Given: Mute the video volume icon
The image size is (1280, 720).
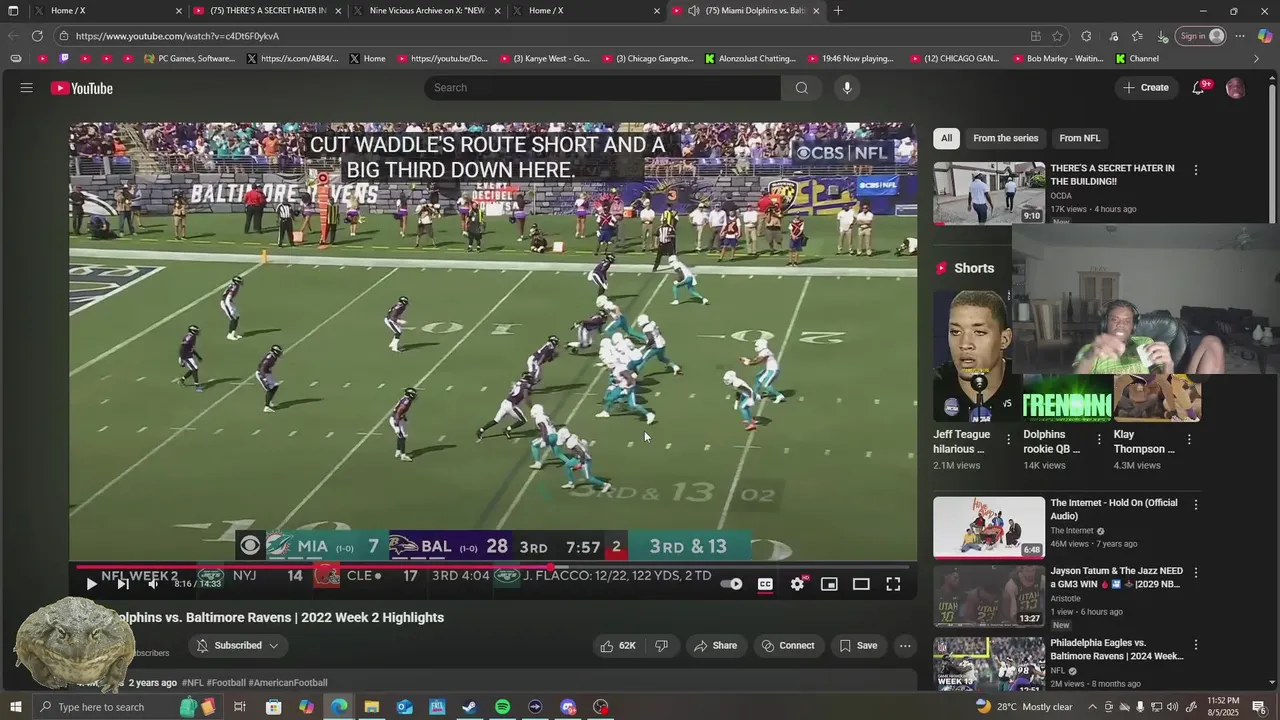Looking at the screenshot, I should [x=153, y=584].
